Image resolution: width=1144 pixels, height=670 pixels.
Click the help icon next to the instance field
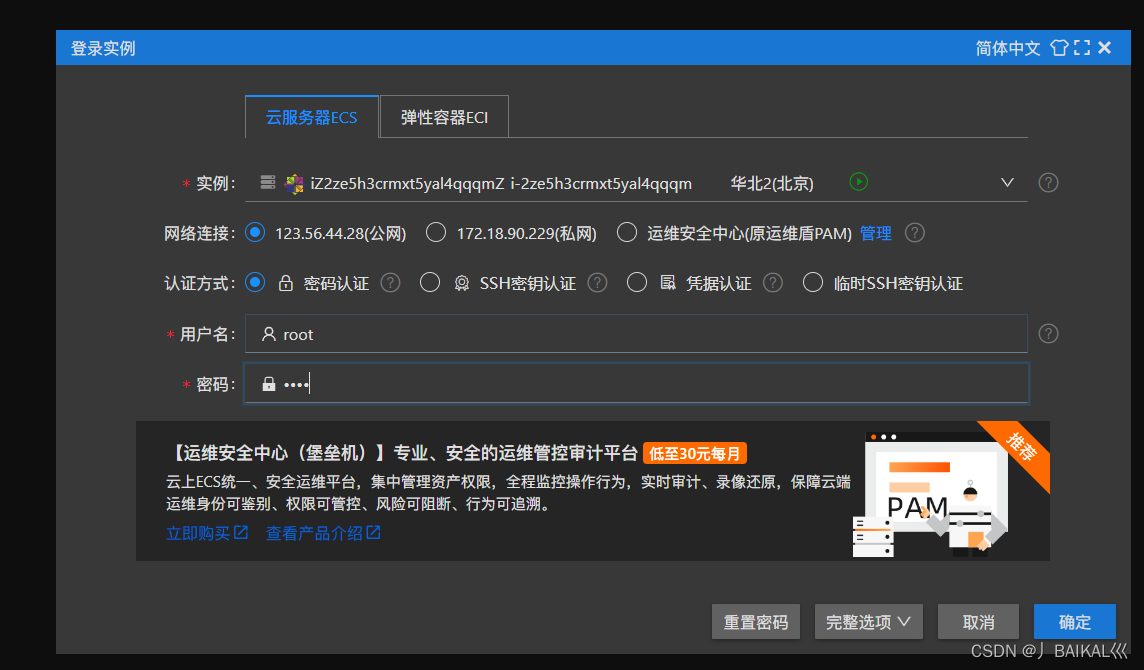[1048, 182]
